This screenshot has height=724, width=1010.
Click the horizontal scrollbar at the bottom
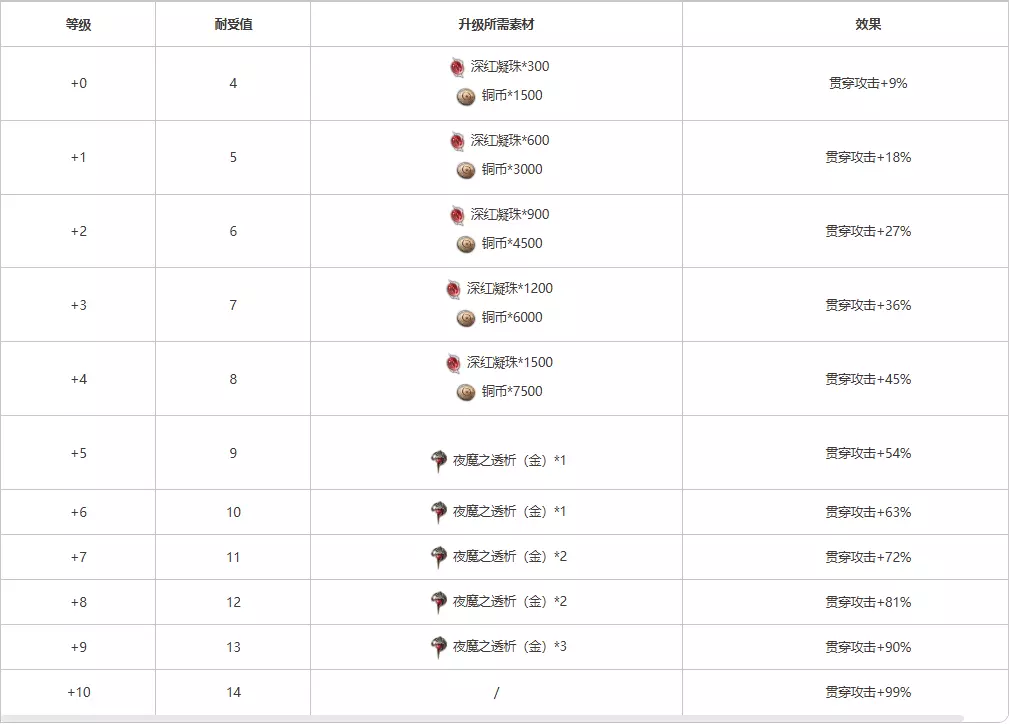pyautogui.click(x=480, y=718)
